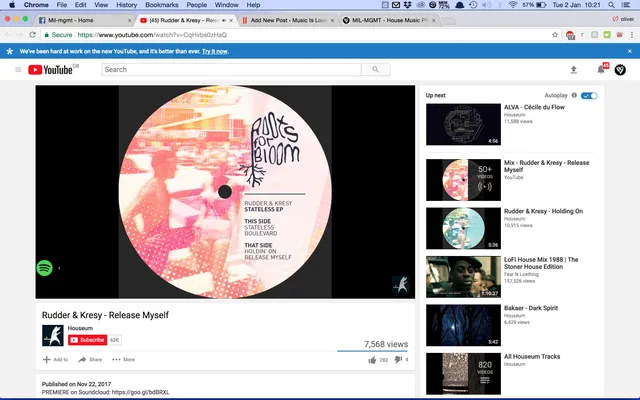This screenshot has height=400, width=640.
Task: Open the LoFi House Mix 1988 thumbnail
Action: (463, 277)
